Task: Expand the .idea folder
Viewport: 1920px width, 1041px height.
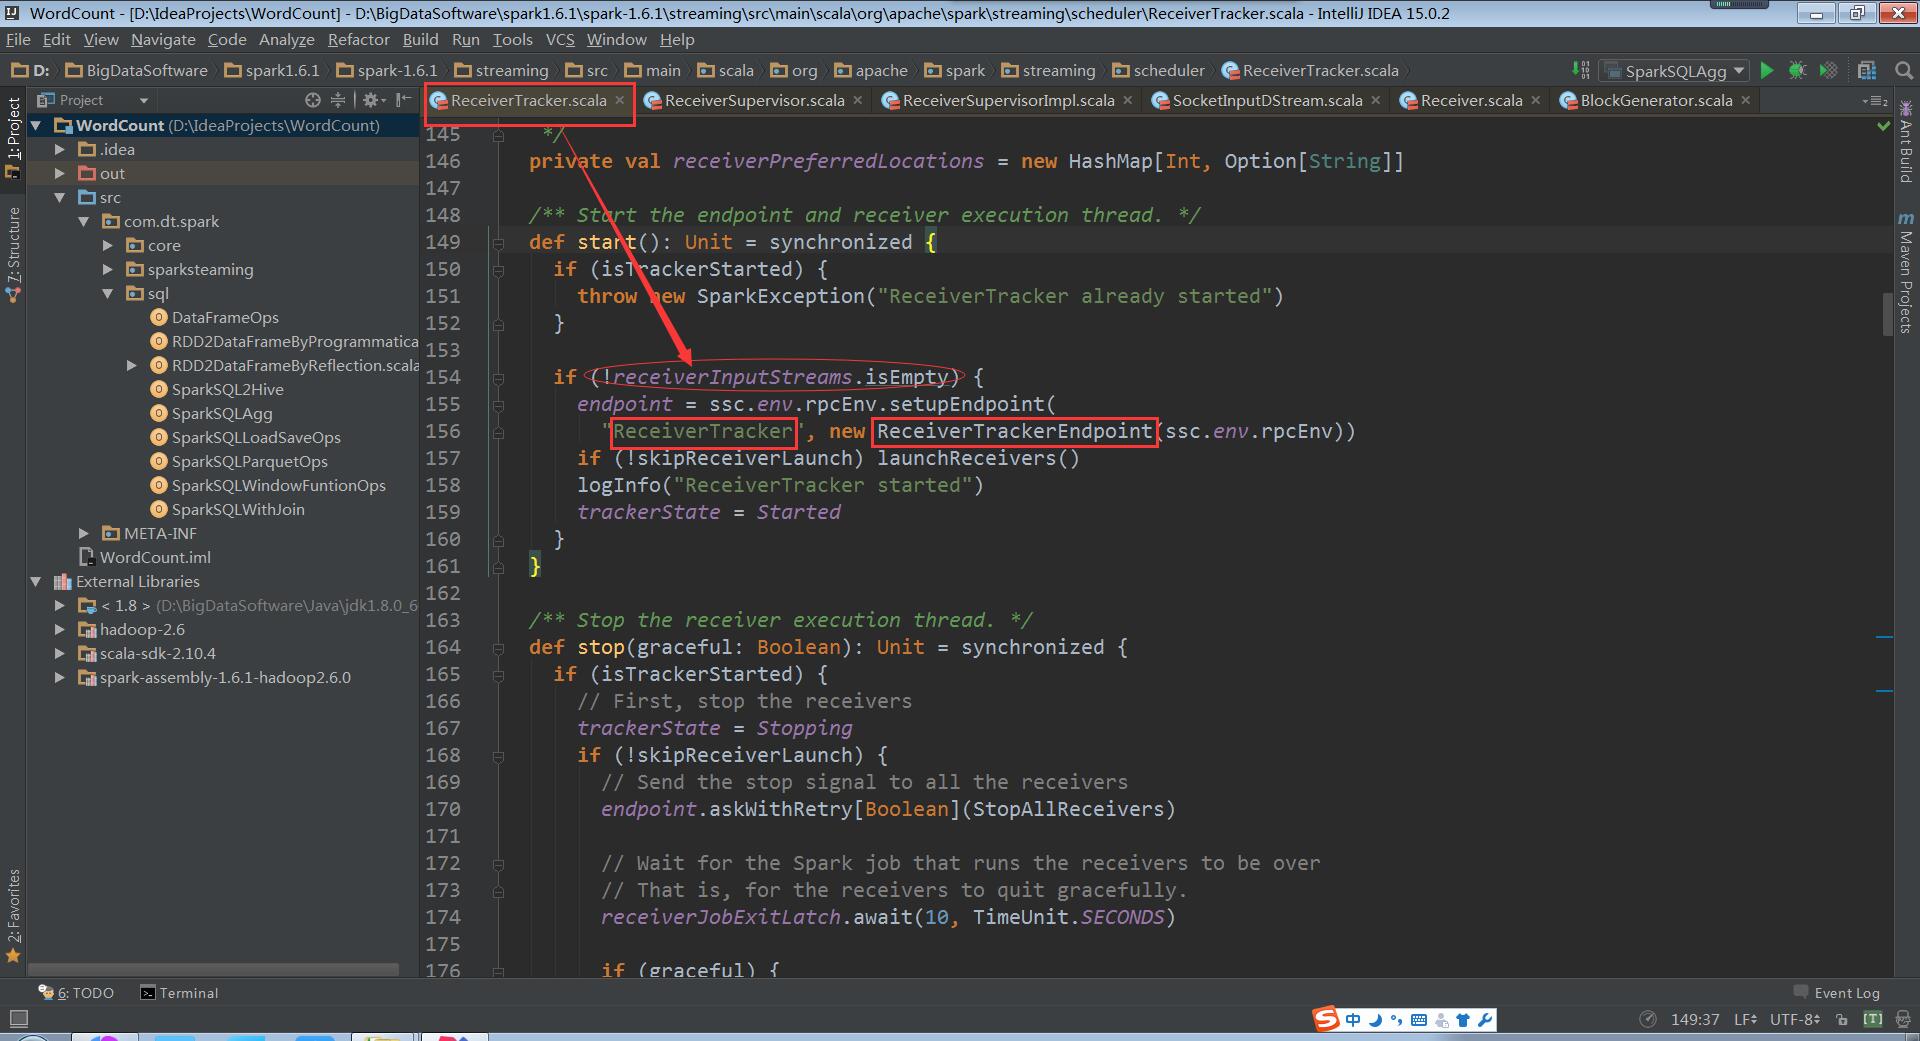Action: [60, 149]
